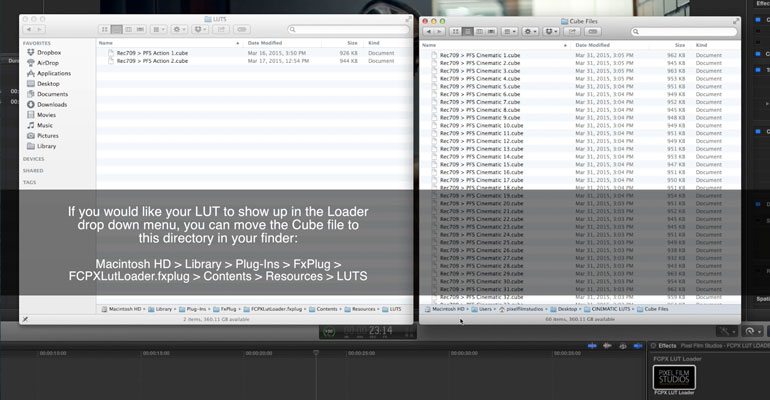Click search field in LUTS window
This screenshot has height=400, width=770.
[348, 29]
